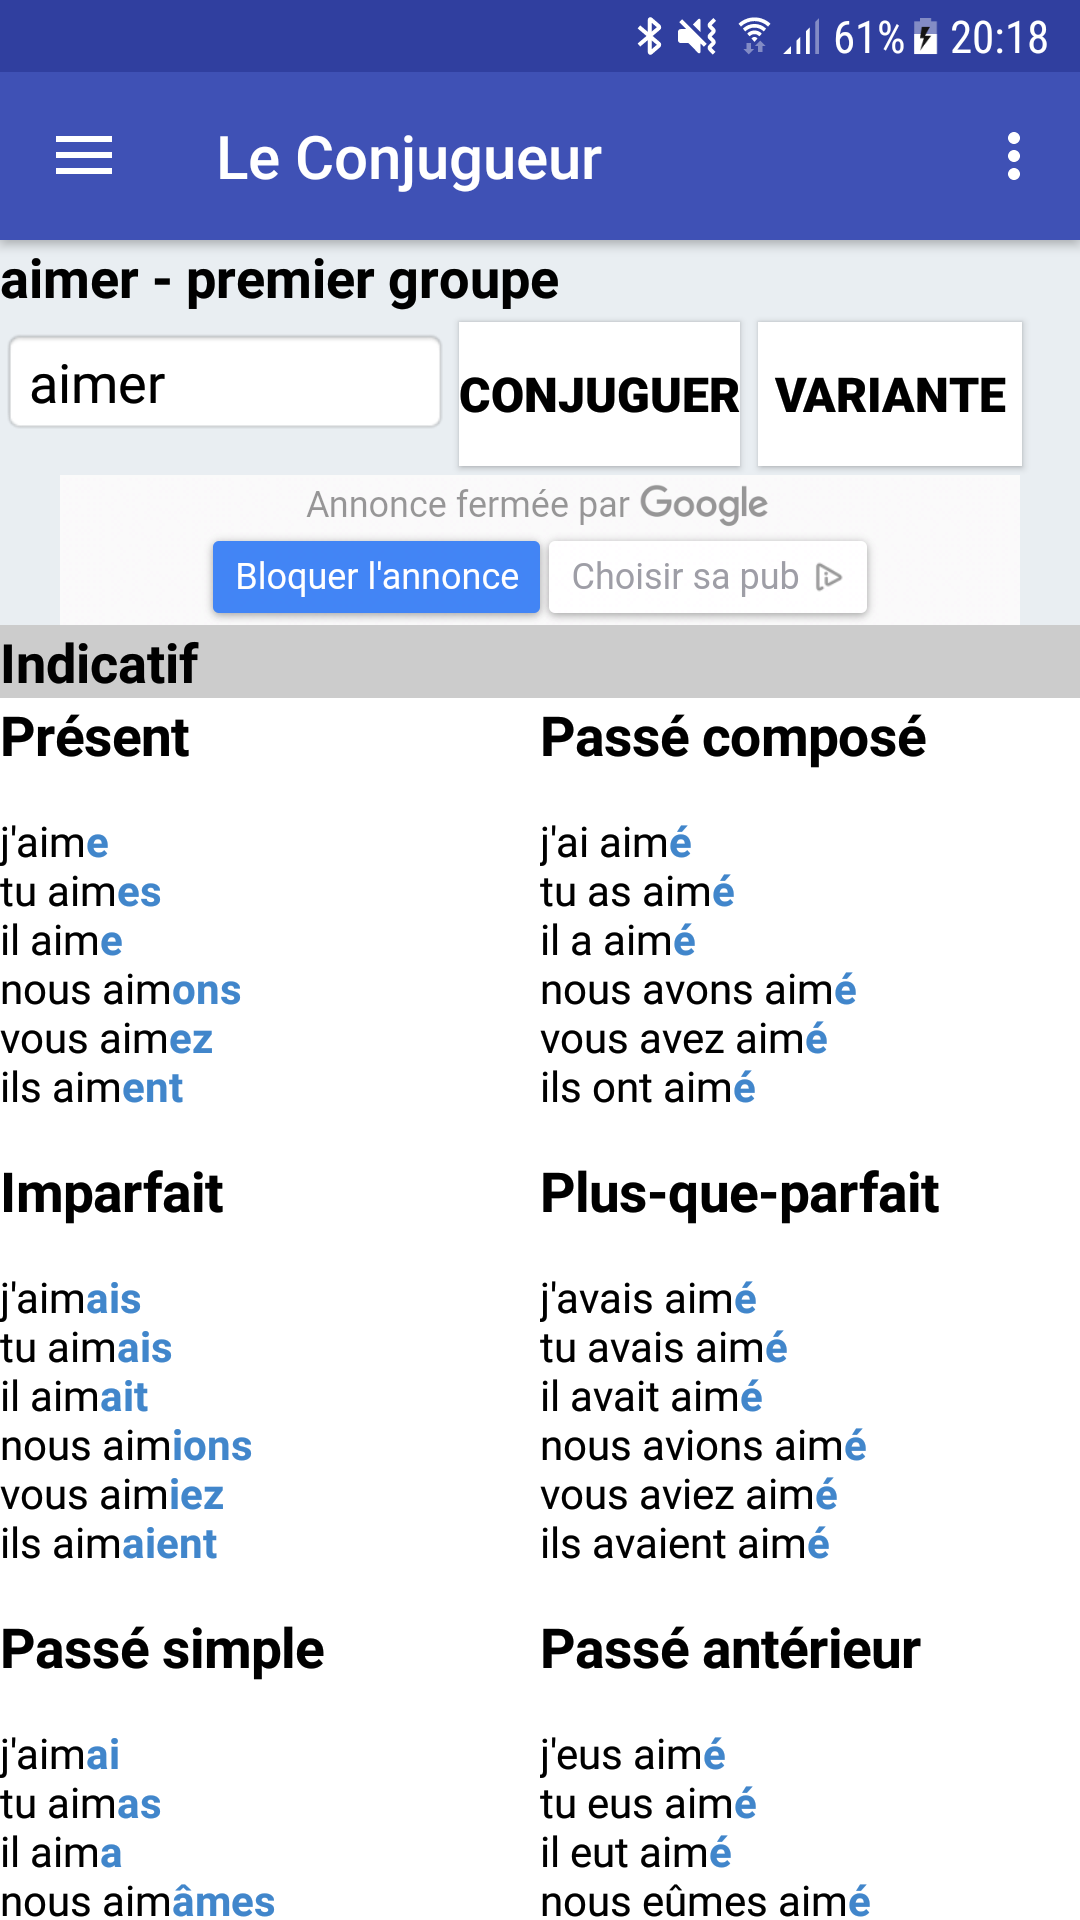Tap the battery indicator icon

pos(926,37)
